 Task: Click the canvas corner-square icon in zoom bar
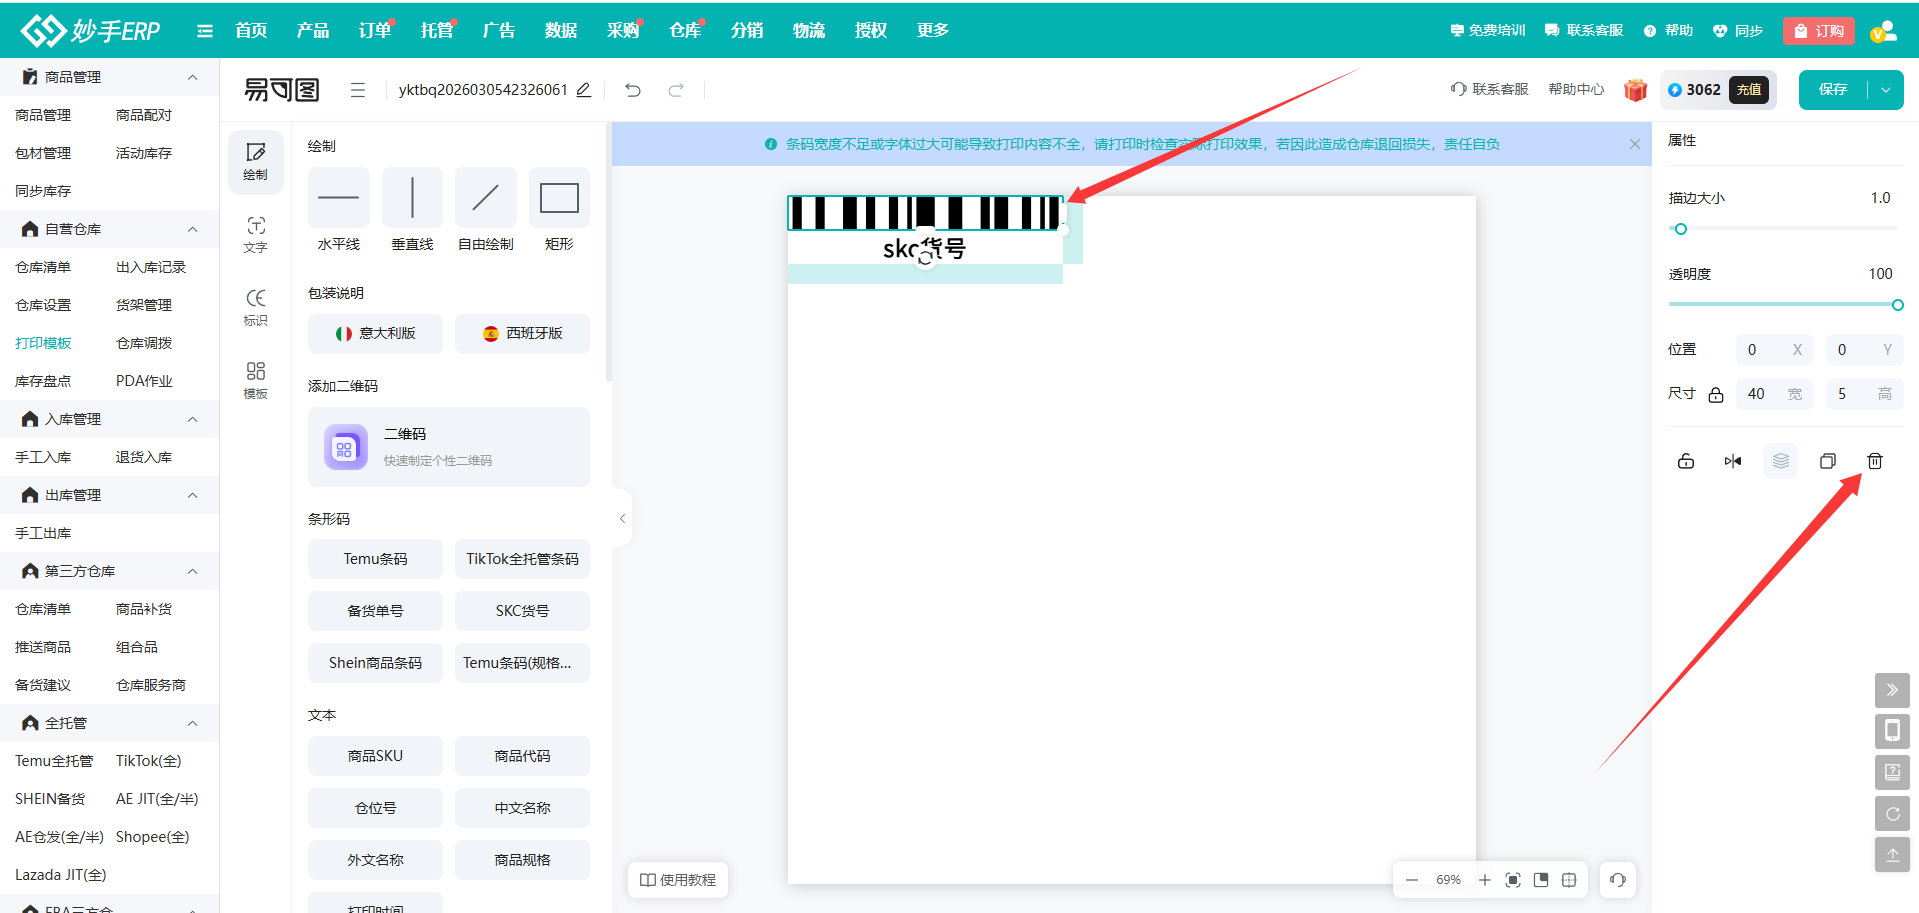coord(1541,880)
